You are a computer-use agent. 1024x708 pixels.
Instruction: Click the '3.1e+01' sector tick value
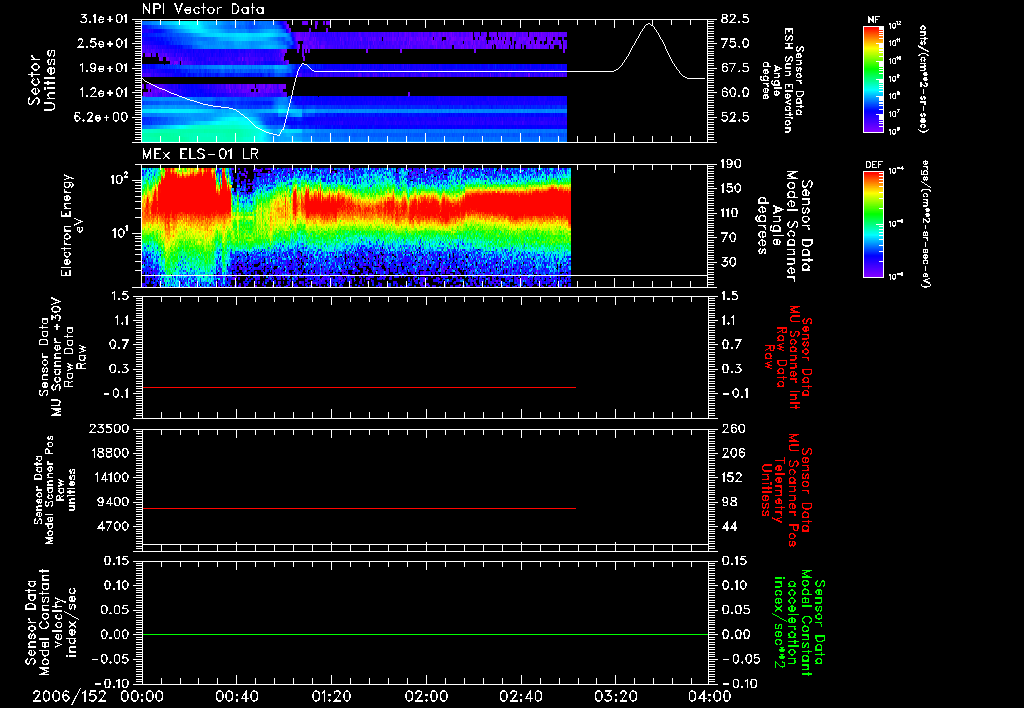pyautogui.click(x=104, y=19)
